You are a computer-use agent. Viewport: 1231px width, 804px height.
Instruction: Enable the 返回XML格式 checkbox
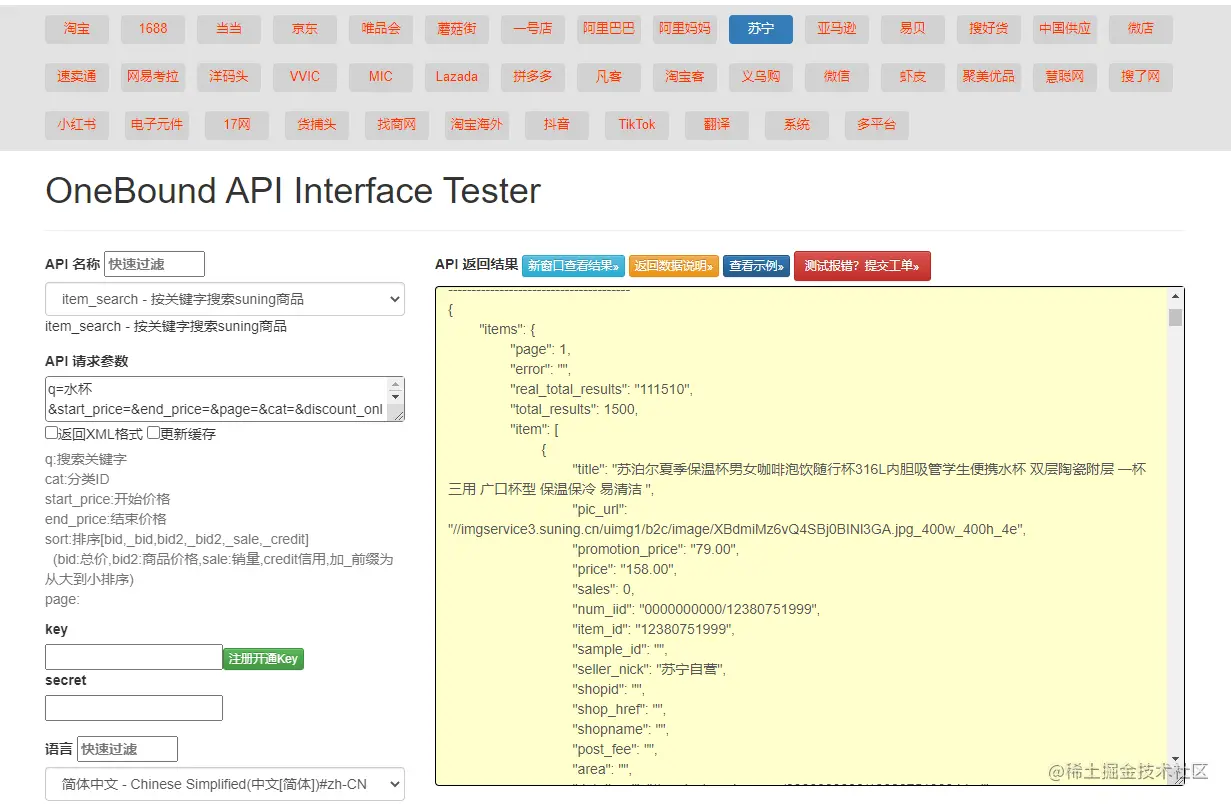[x=51, y=433]
